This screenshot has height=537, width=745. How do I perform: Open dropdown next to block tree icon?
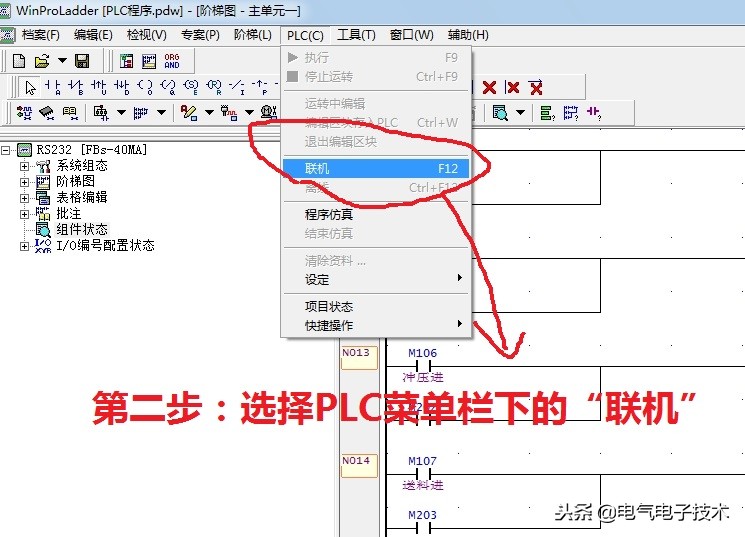pos(121,113)
